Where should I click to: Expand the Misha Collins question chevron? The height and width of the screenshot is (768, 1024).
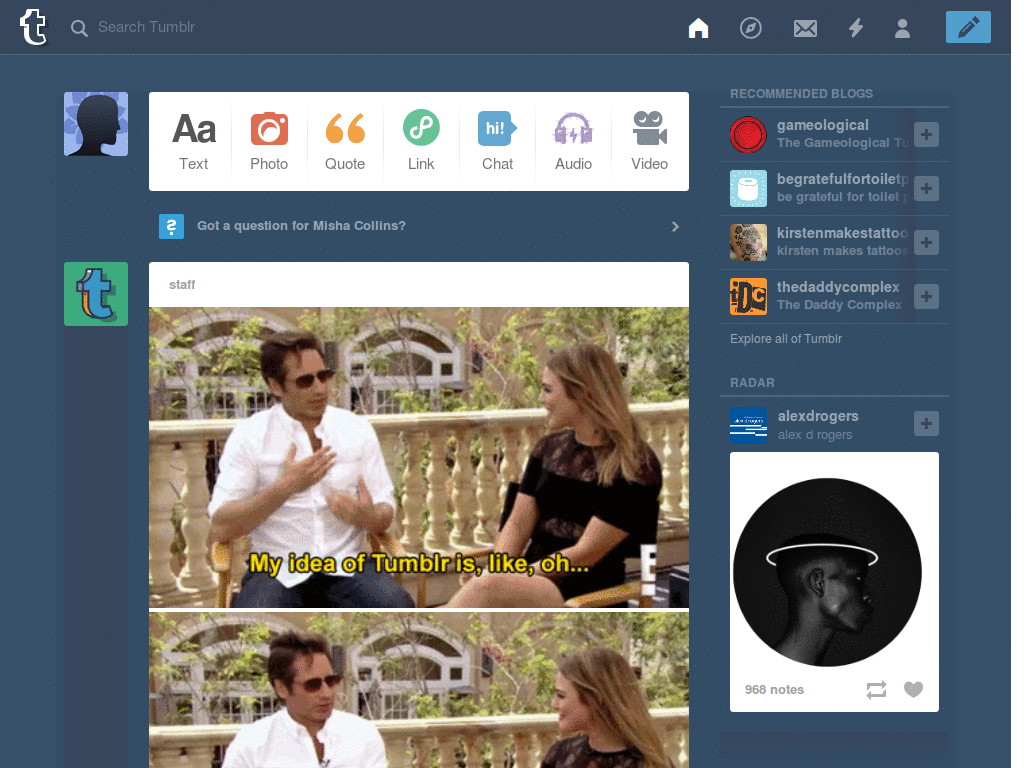pos(675,227)
